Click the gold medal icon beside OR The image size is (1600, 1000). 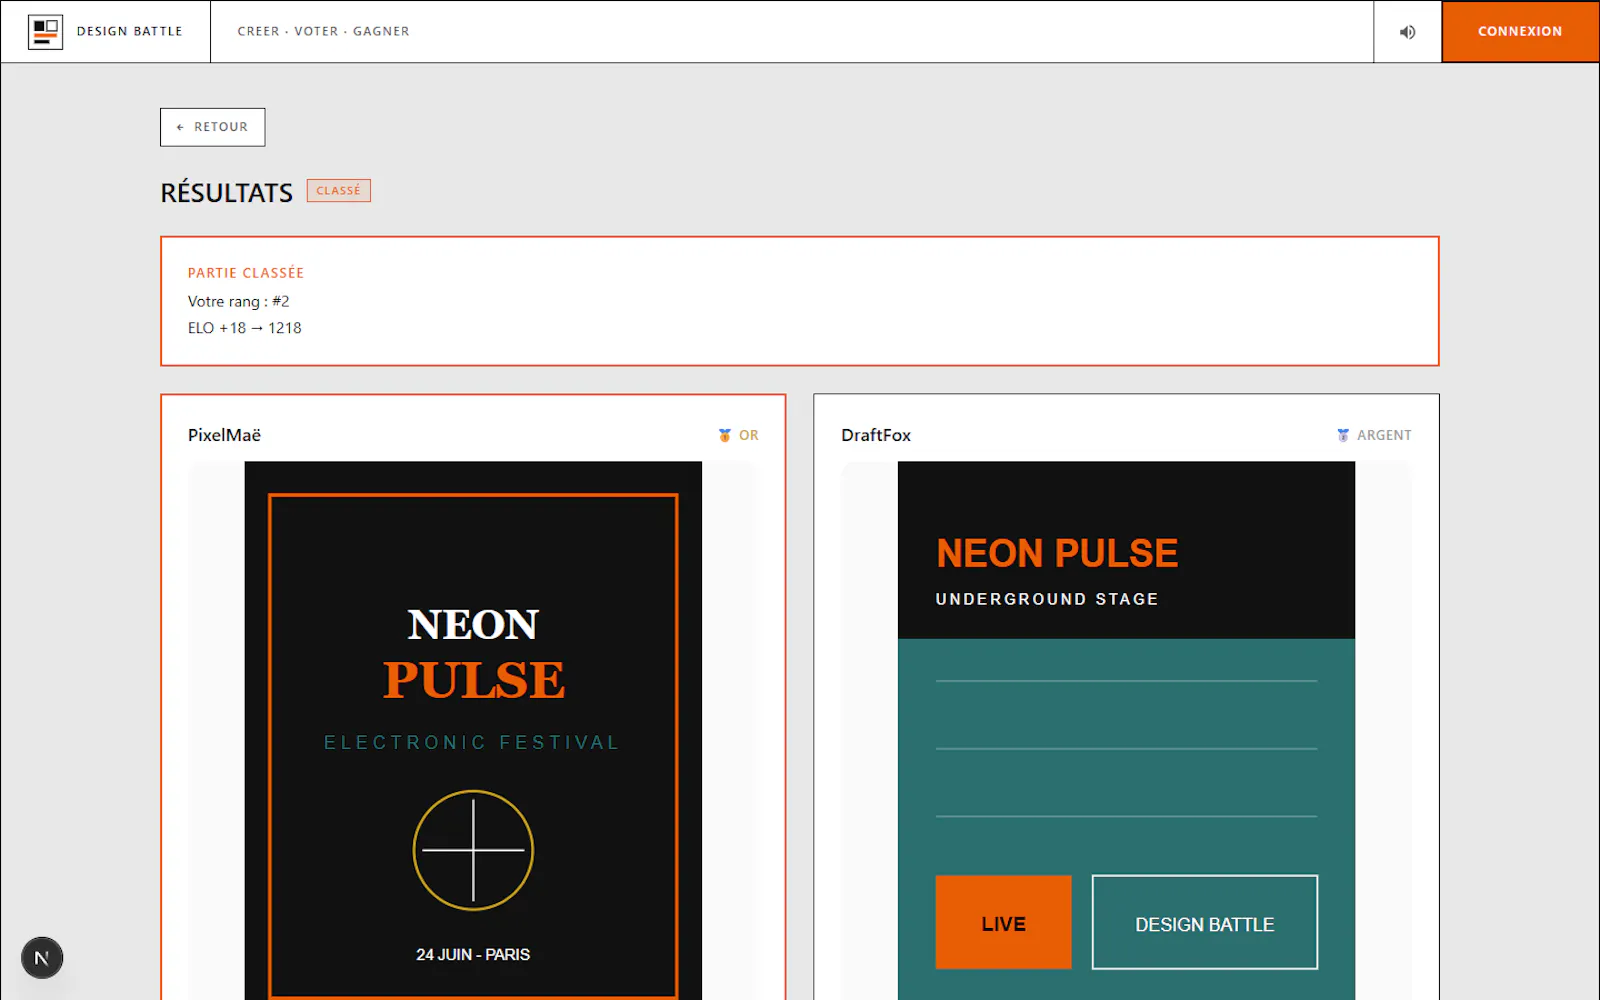[725, 435]
